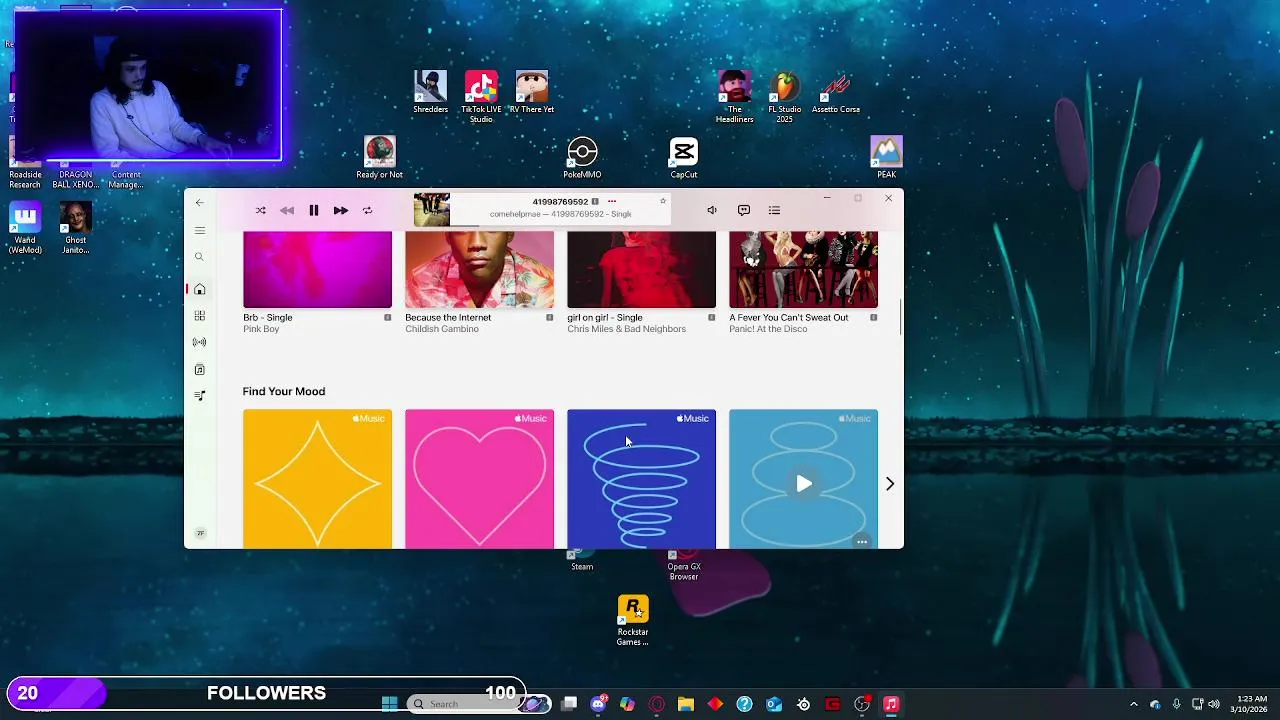Click the Brb - Single title text
Viewport: 1280px width, 720px height.
268,318
